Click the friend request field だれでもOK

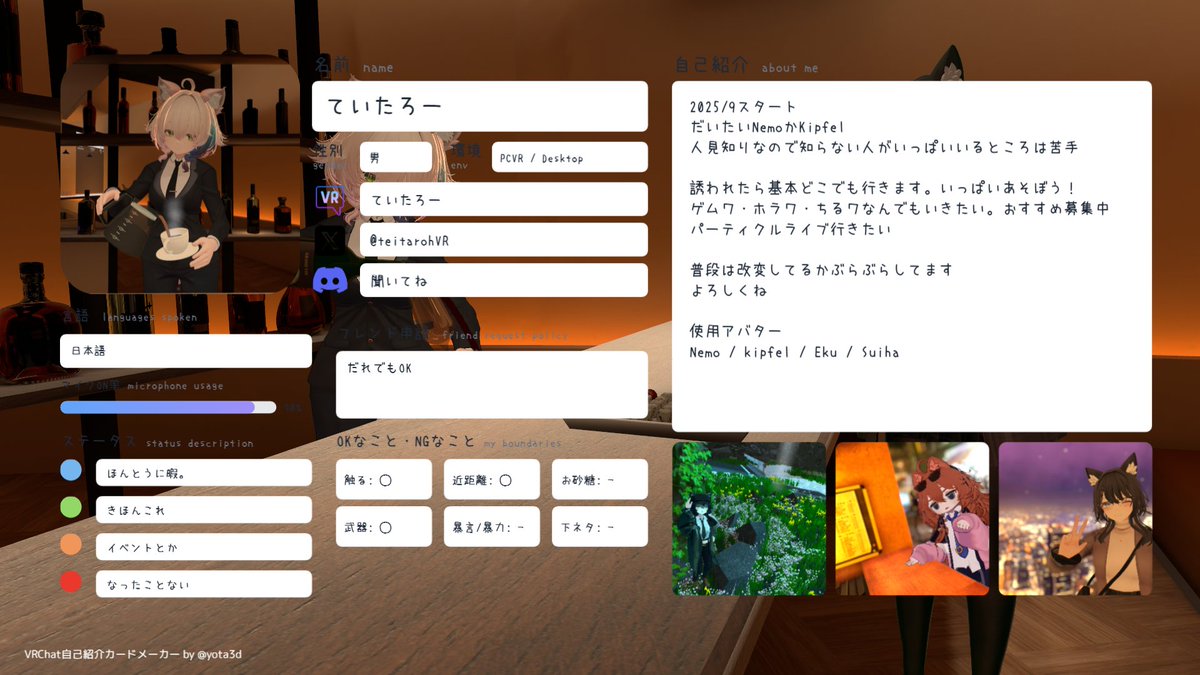tap(492, 384)
